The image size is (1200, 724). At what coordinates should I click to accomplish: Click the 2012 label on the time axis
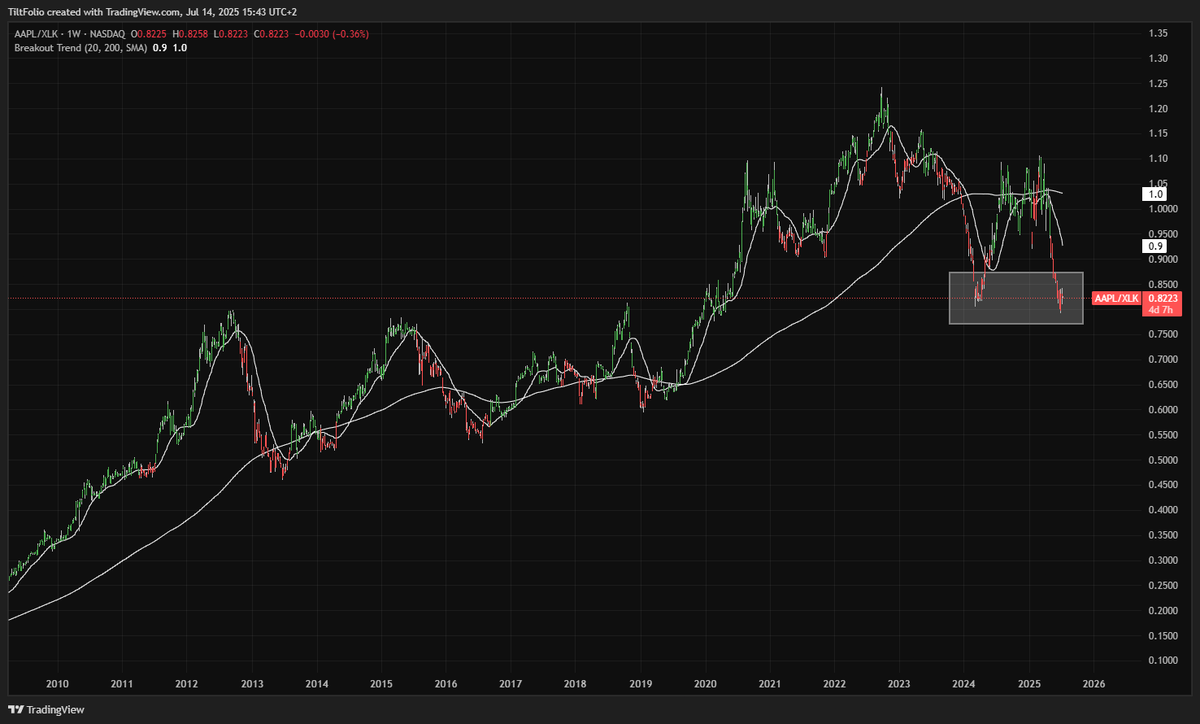point(186,685)
